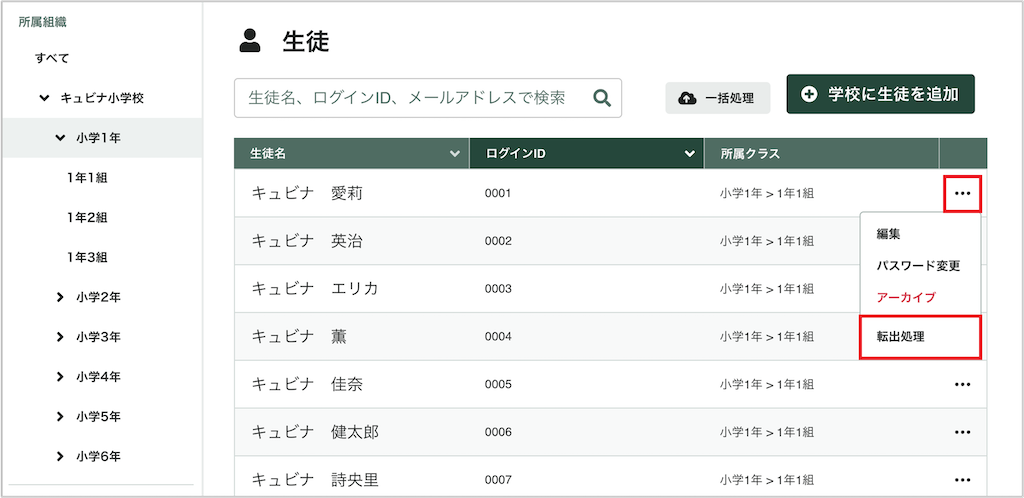Click the student name キュビナ 愛莉
The width and height of the screenshot is (1024, 498).
(x=306, y=194)
